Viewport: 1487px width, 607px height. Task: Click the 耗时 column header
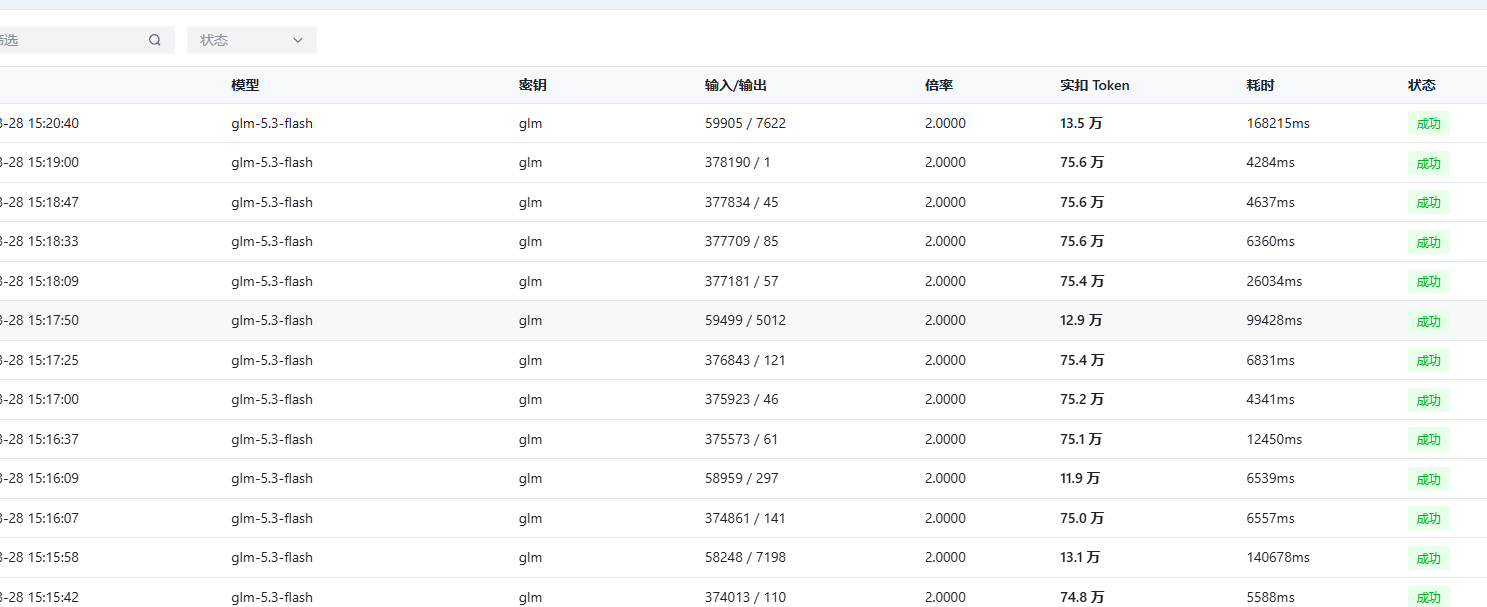point(1261,85)
